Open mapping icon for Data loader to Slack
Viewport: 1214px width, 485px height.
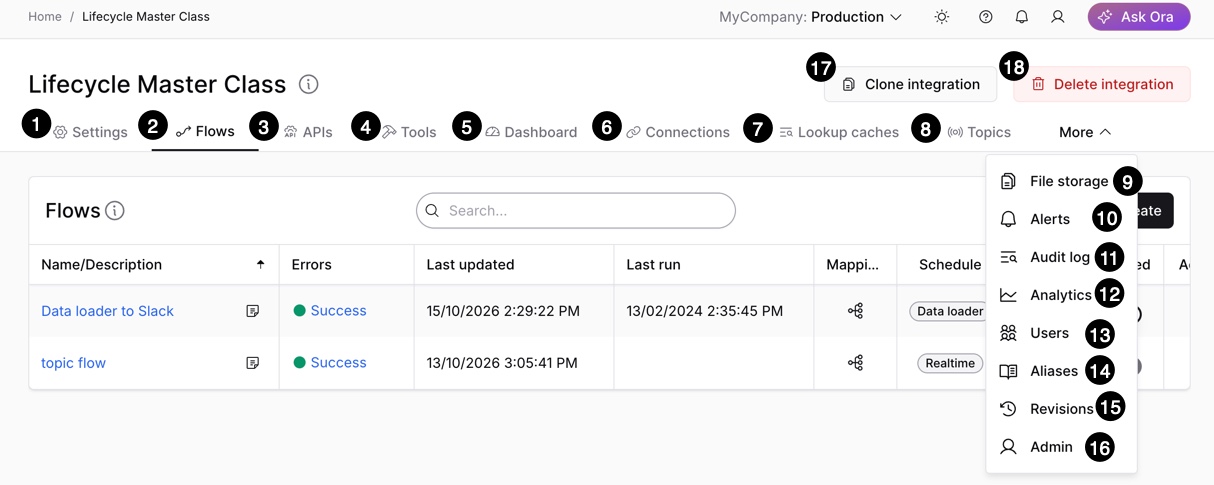coord(855,311)
